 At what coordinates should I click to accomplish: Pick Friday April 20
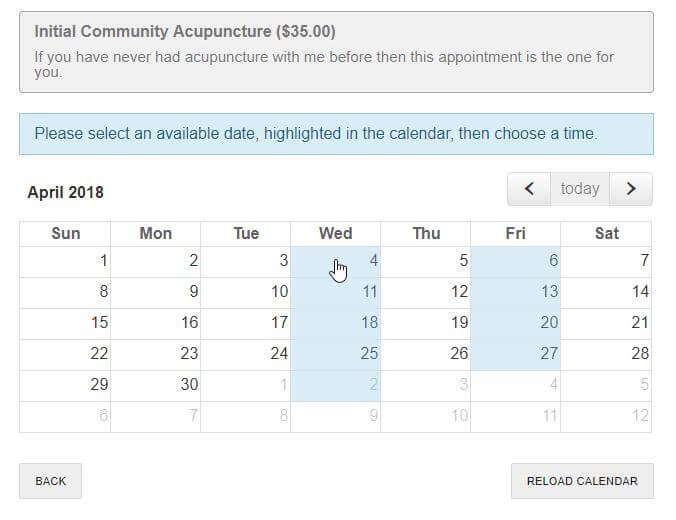[516, 324]
